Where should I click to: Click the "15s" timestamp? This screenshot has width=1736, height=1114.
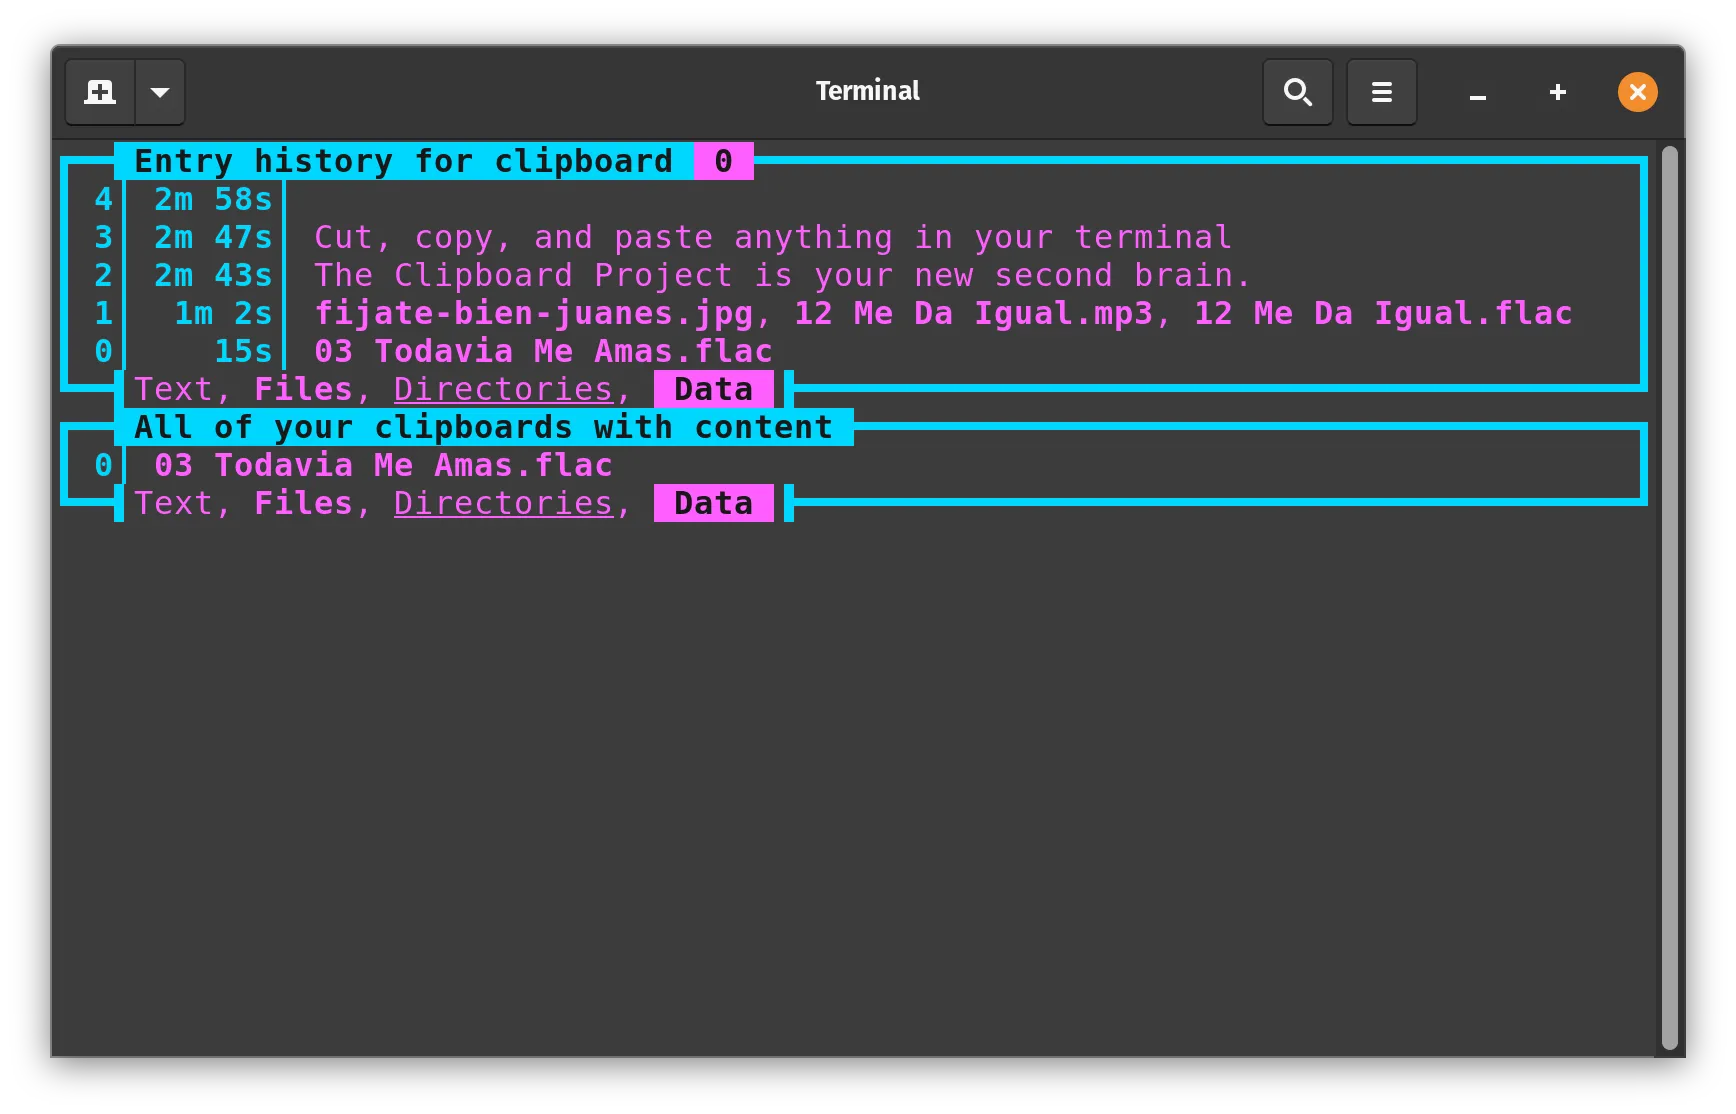[243, 351]
